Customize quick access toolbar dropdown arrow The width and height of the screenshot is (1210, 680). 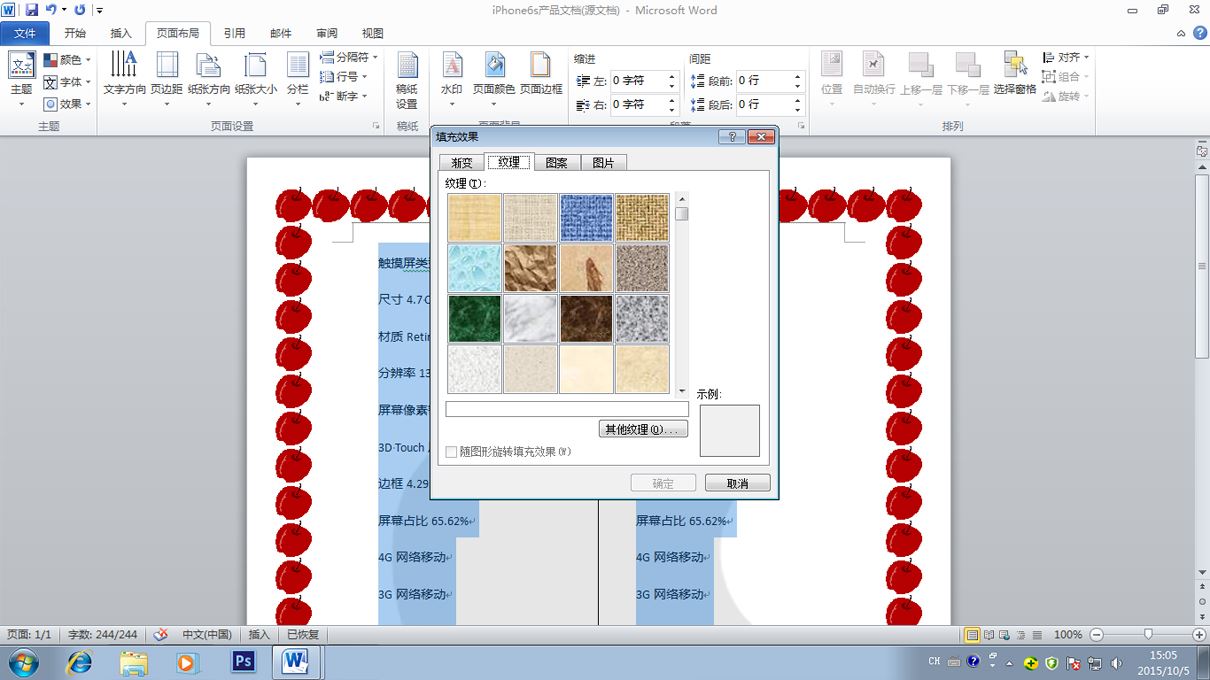pos(100,10)
